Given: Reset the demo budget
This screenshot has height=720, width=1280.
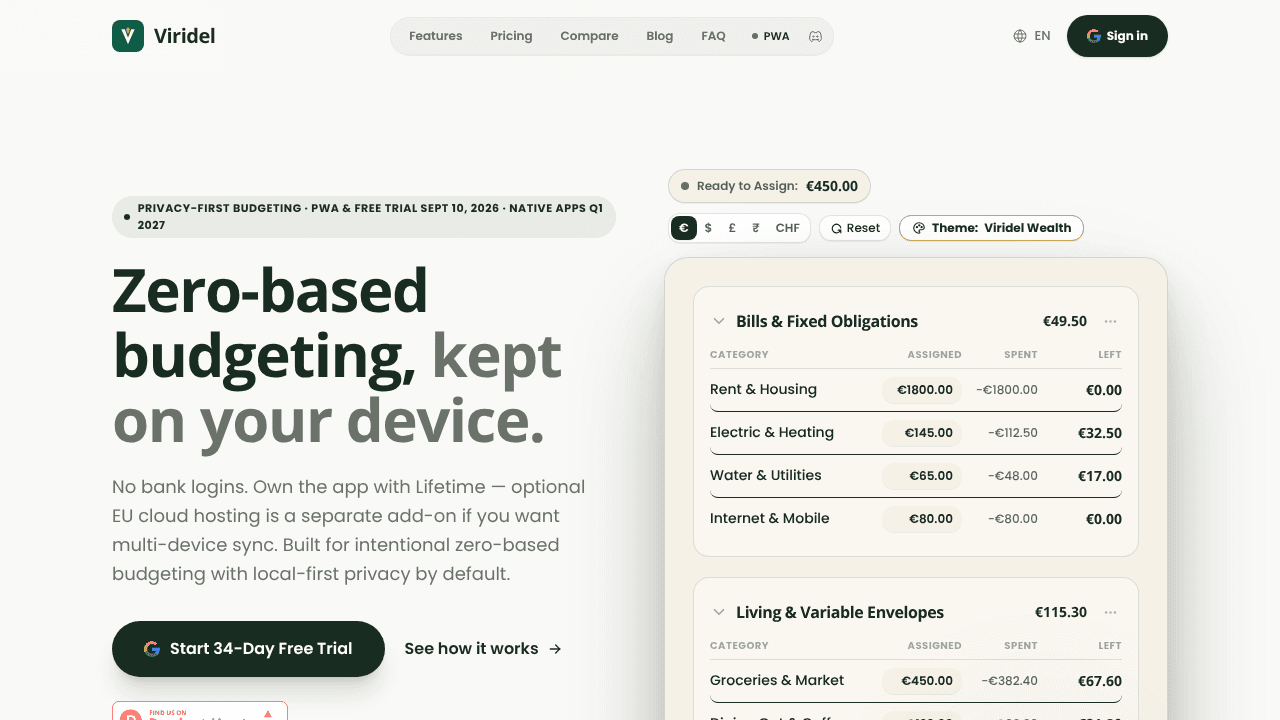Looking at the screenshot, I should click(x=855, y=228).
